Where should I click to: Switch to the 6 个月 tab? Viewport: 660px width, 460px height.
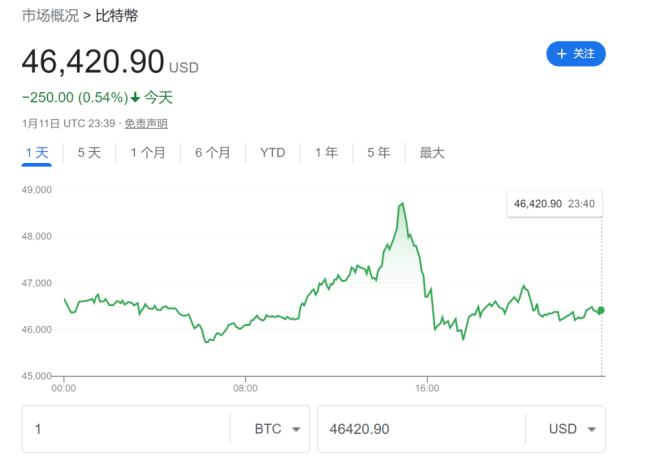click(212, 153)
